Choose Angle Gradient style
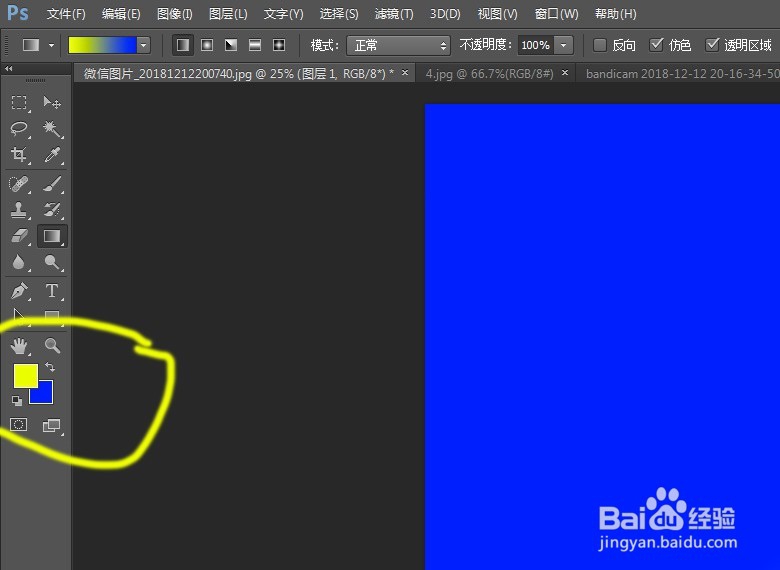The width and height of the screenshot is (780, 570). 231,46
